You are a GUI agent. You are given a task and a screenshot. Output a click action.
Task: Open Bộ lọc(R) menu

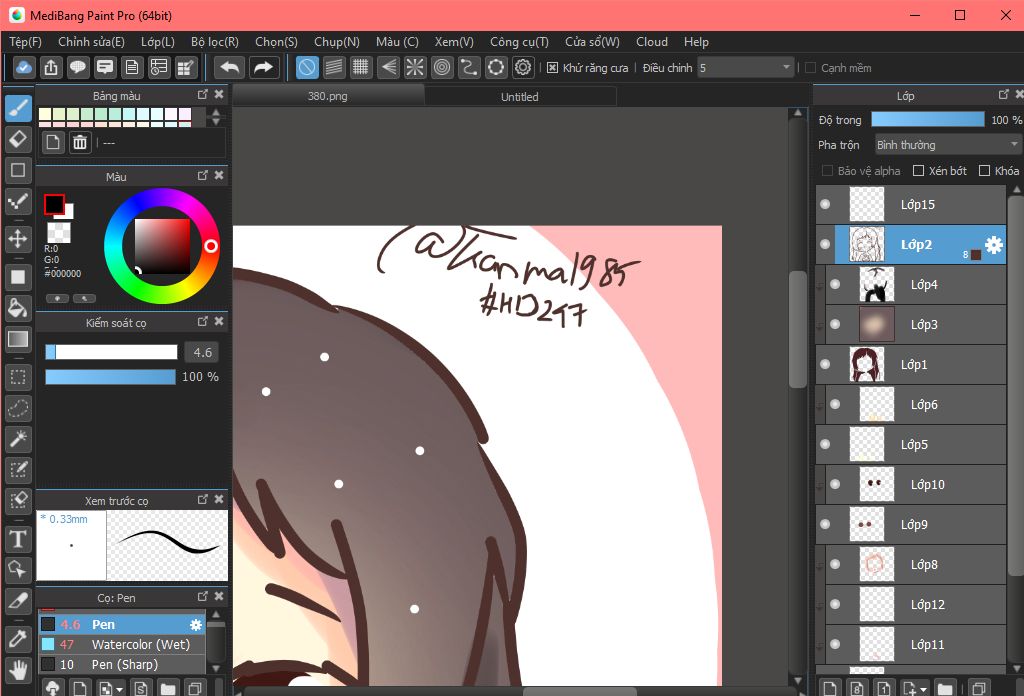pos(215,42)
